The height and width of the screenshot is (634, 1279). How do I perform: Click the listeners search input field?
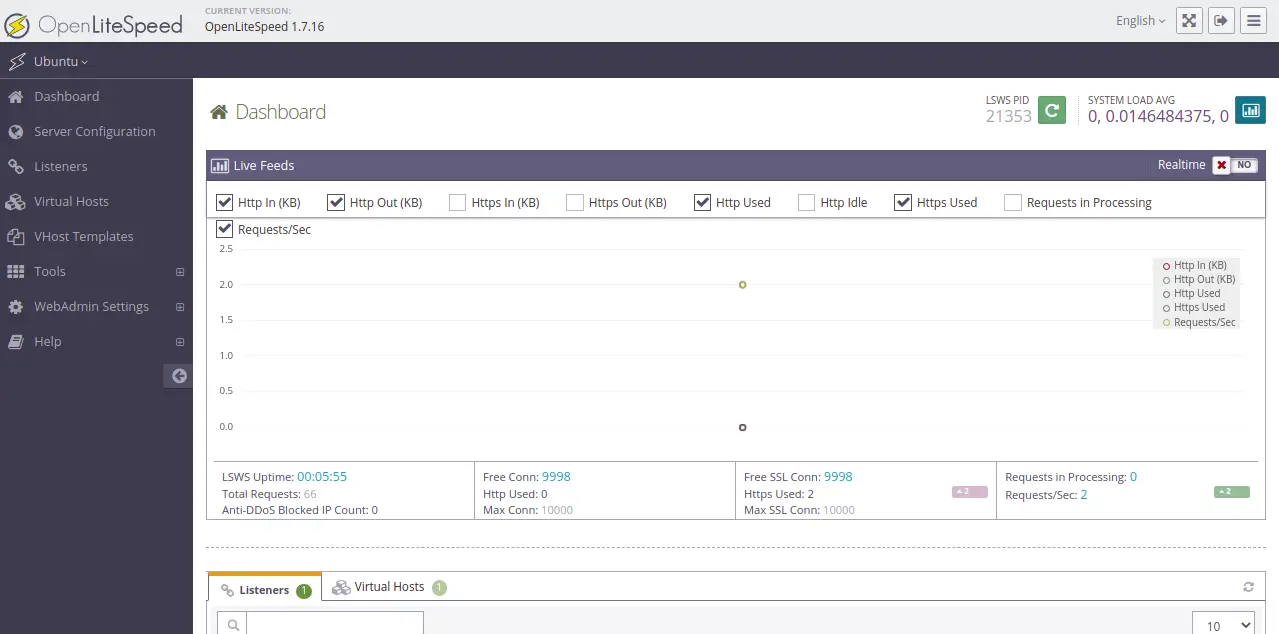[x=335, y=625]
